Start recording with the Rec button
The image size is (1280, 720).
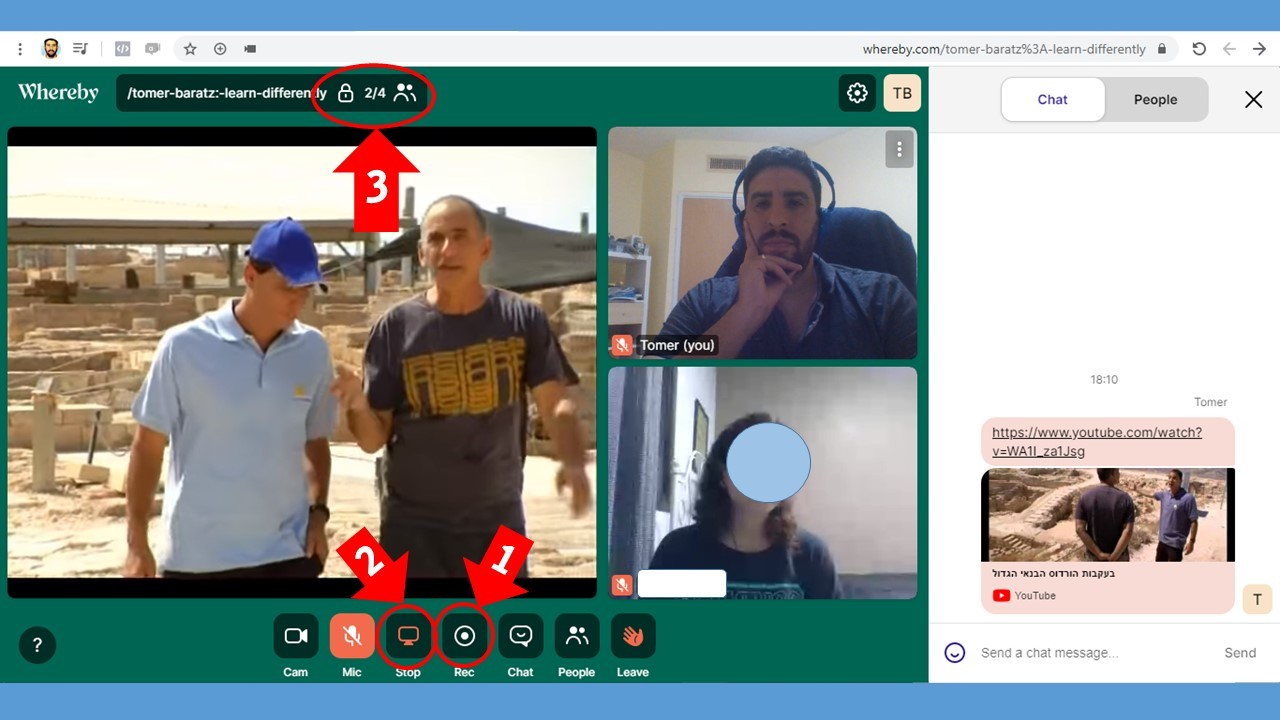(x=464, y=636)
